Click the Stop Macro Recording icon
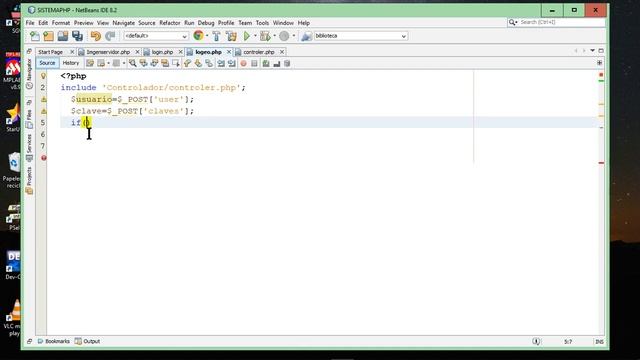 click(254, 63)
